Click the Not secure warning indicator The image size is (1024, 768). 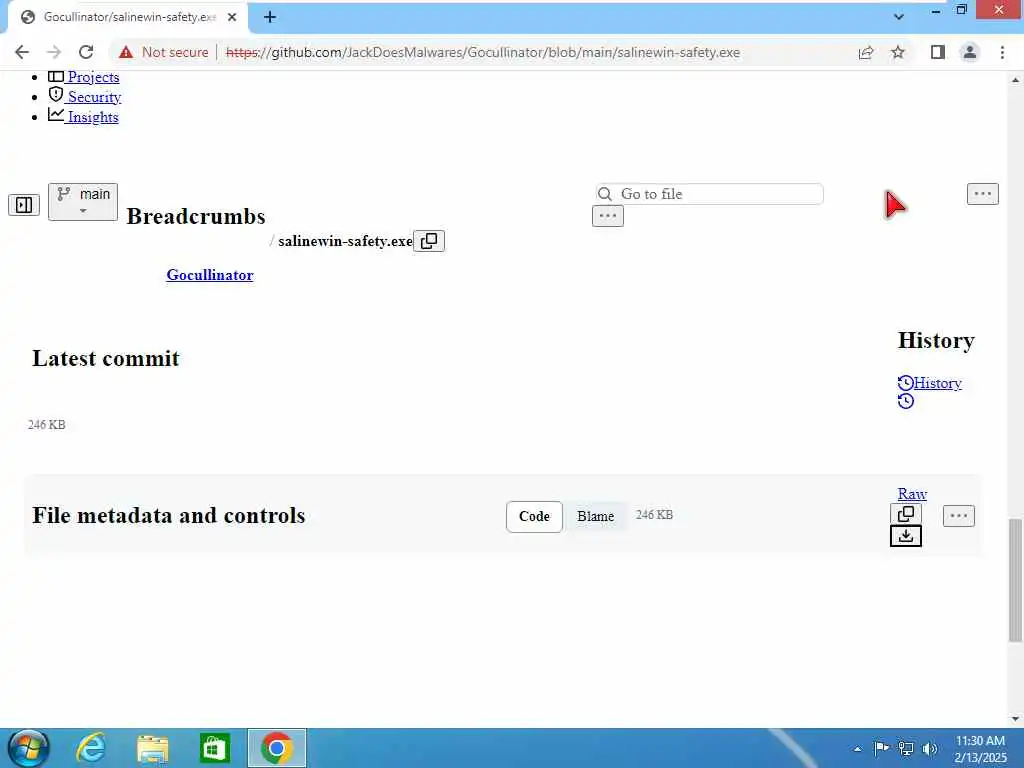pyautogui.click(x=163, y=52)
